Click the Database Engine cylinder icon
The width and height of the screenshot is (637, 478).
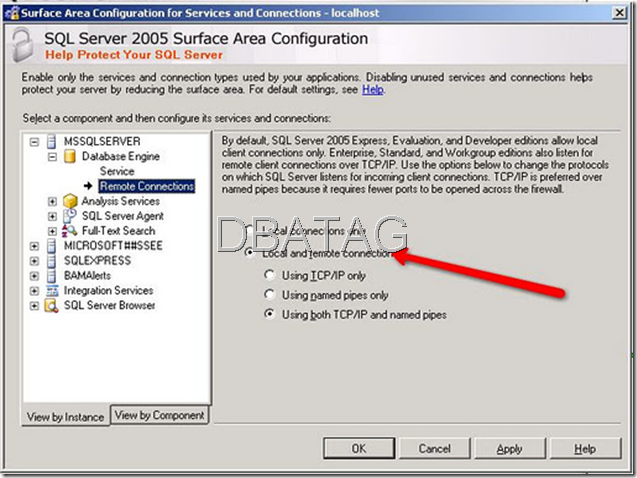pos(70,156)
